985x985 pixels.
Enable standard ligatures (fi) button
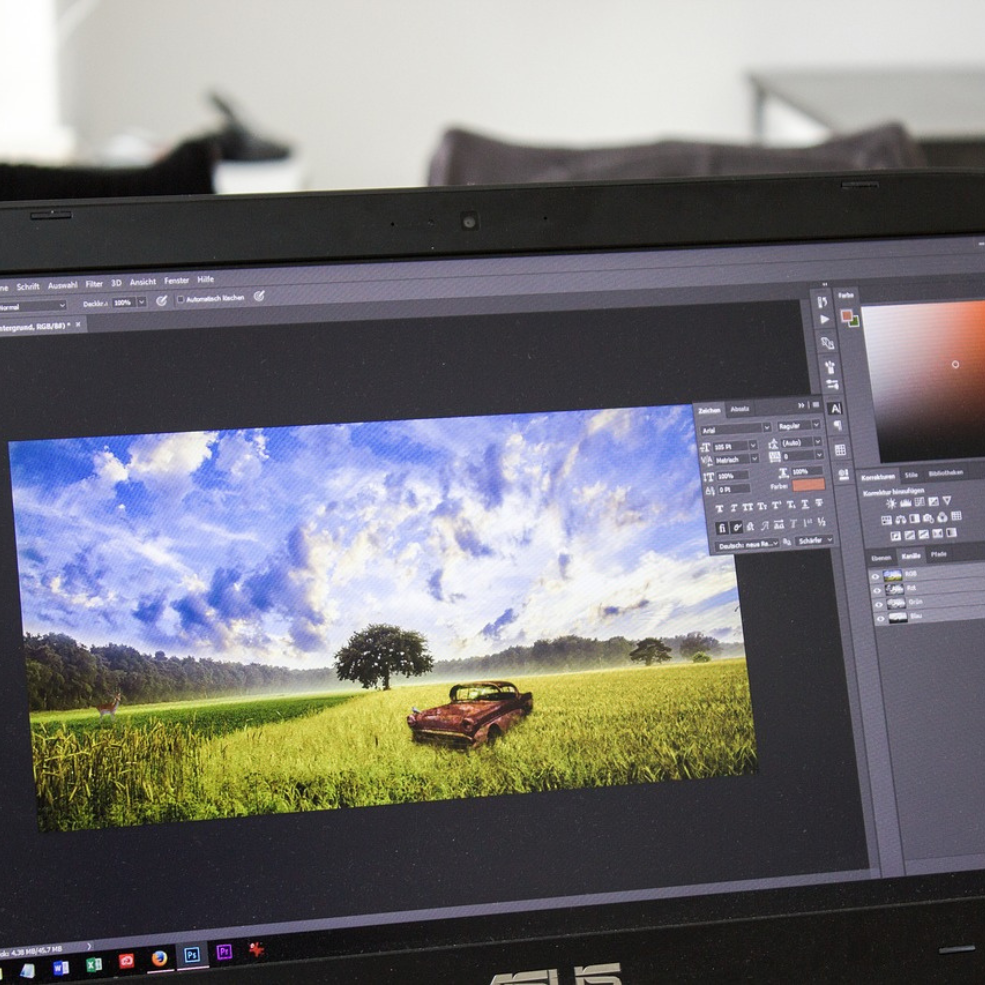722,527
